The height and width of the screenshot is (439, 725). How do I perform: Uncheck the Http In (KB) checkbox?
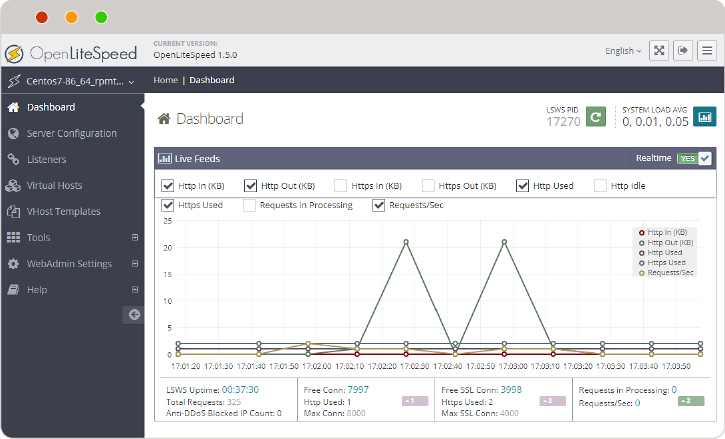[x=168, y=185]
